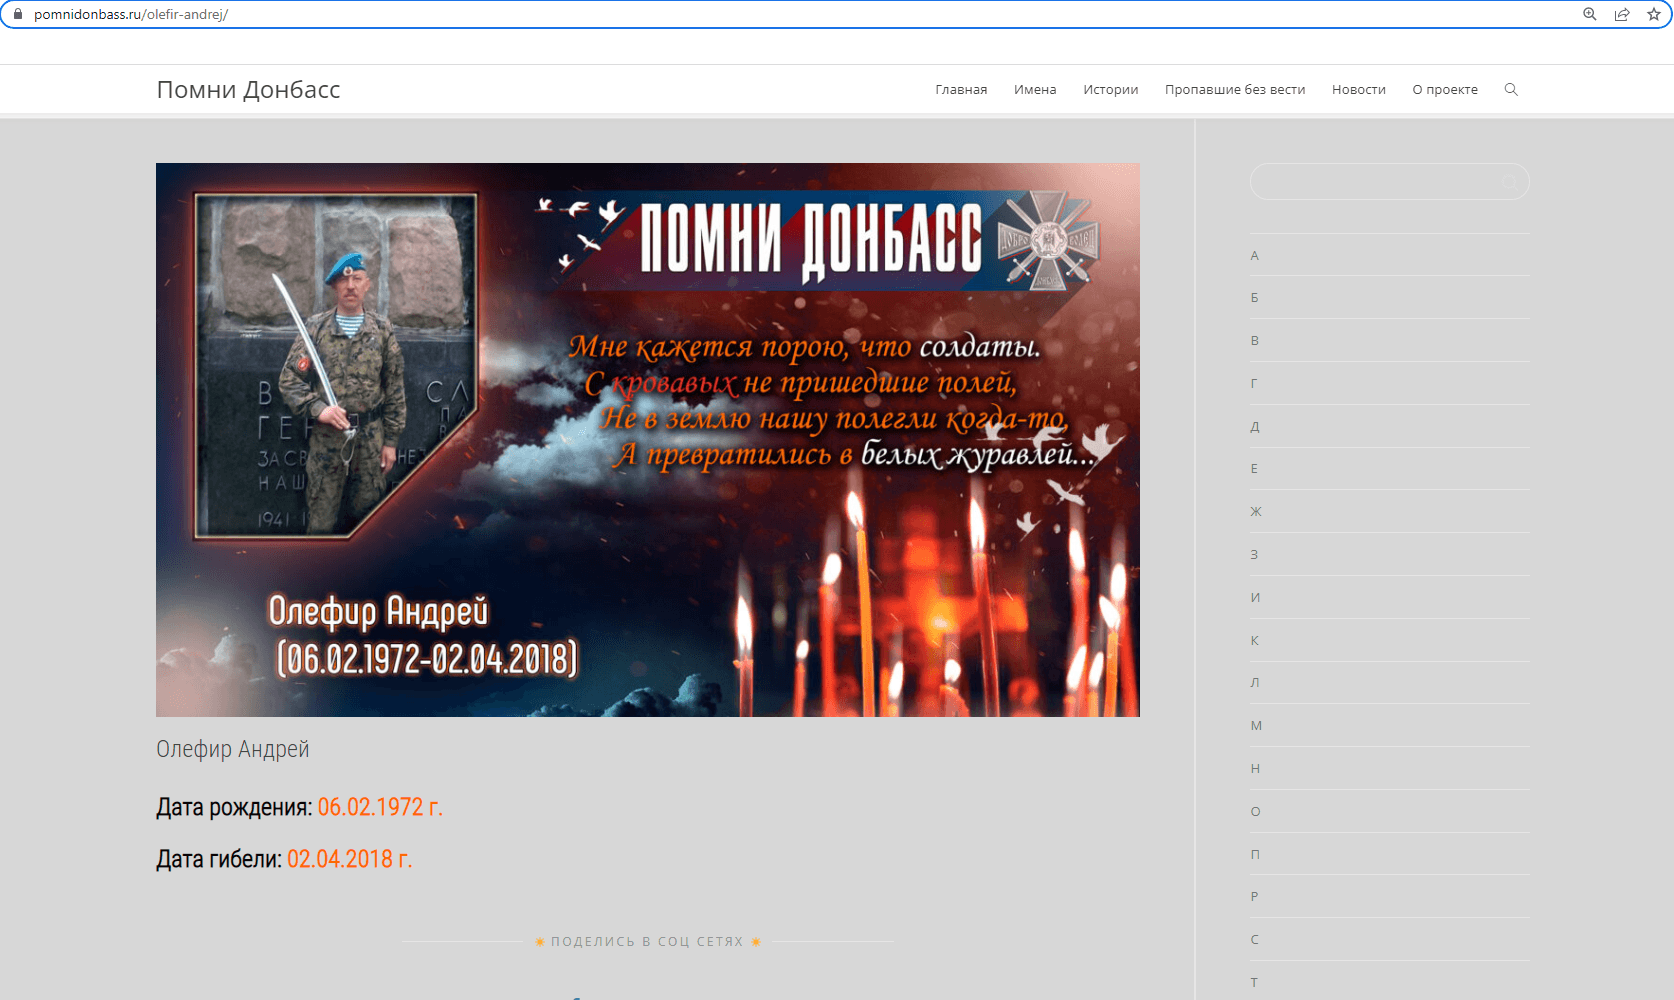This screenshot has height=1000, width=1674.
Task: Click the share page icon in address bar
Action: [x=1622, y=14]
